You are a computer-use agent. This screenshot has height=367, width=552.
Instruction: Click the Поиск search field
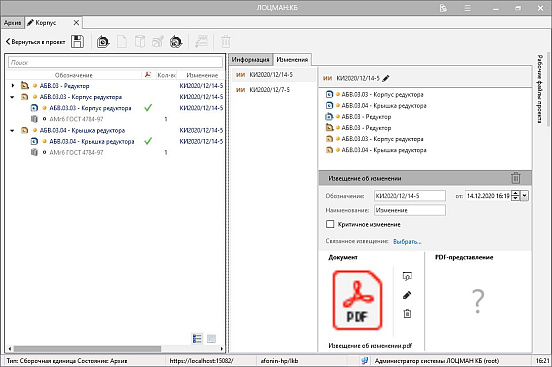tap(115, 62)
